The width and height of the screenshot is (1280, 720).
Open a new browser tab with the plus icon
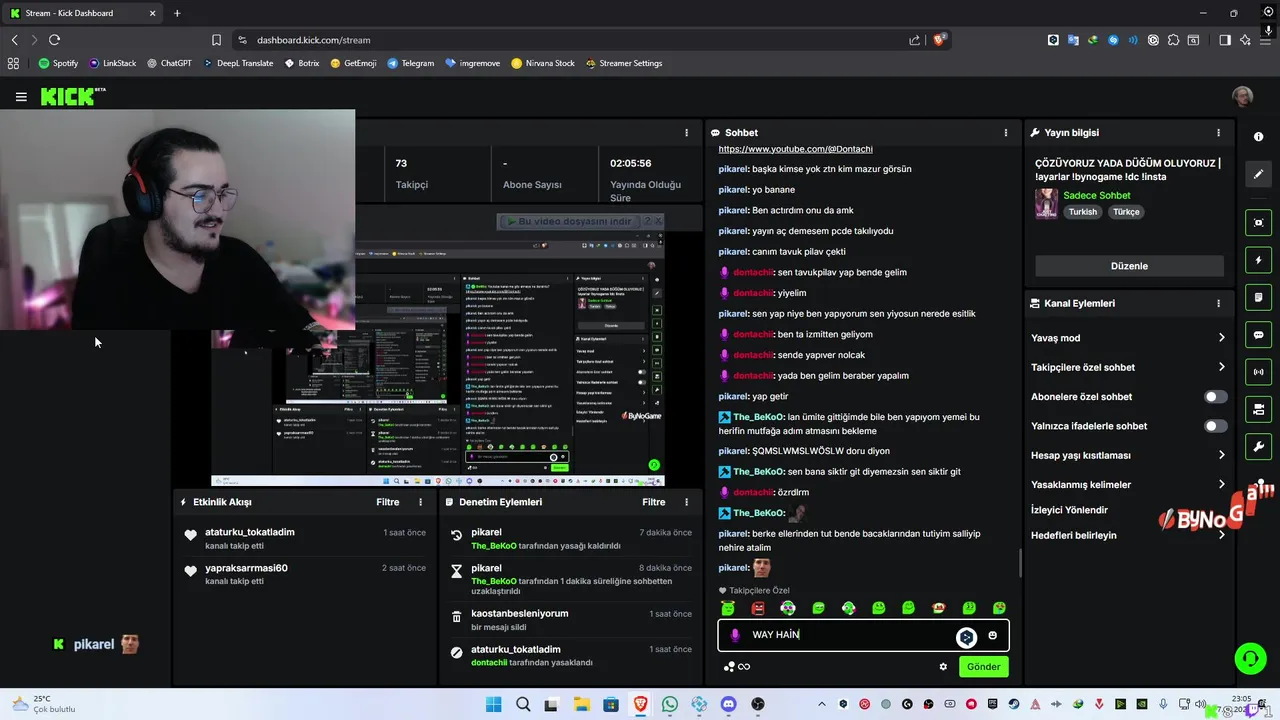177,13
